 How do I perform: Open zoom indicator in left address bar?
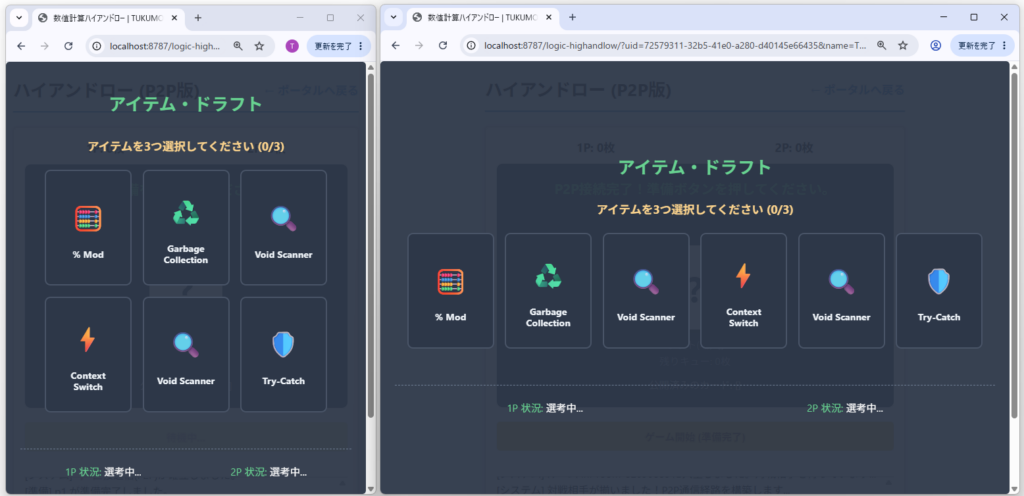(x=238, y=46)
